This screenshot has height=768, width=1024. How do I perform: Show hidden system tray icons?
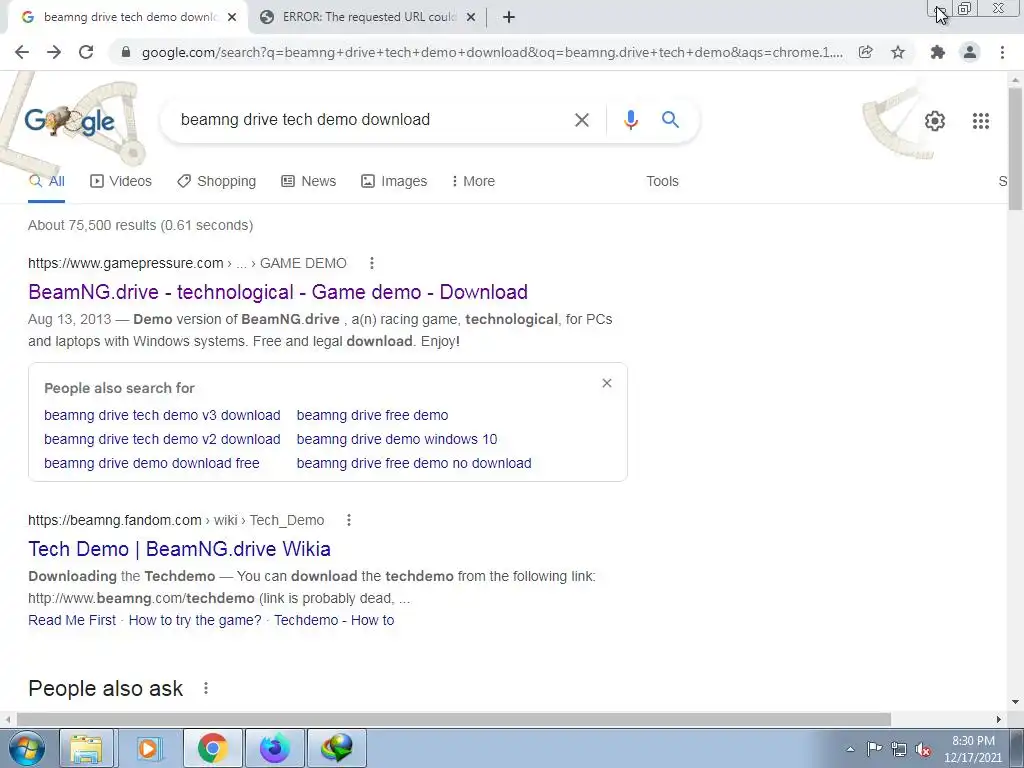[x=850, y=749]
